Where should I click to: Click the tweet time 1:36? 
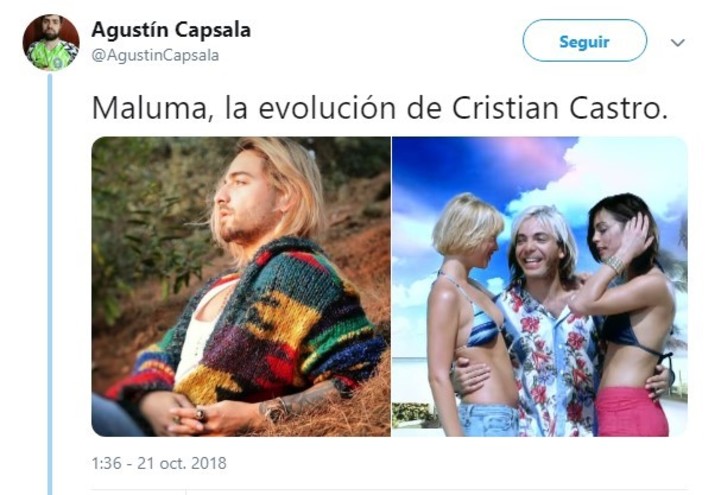pos(107,463)
